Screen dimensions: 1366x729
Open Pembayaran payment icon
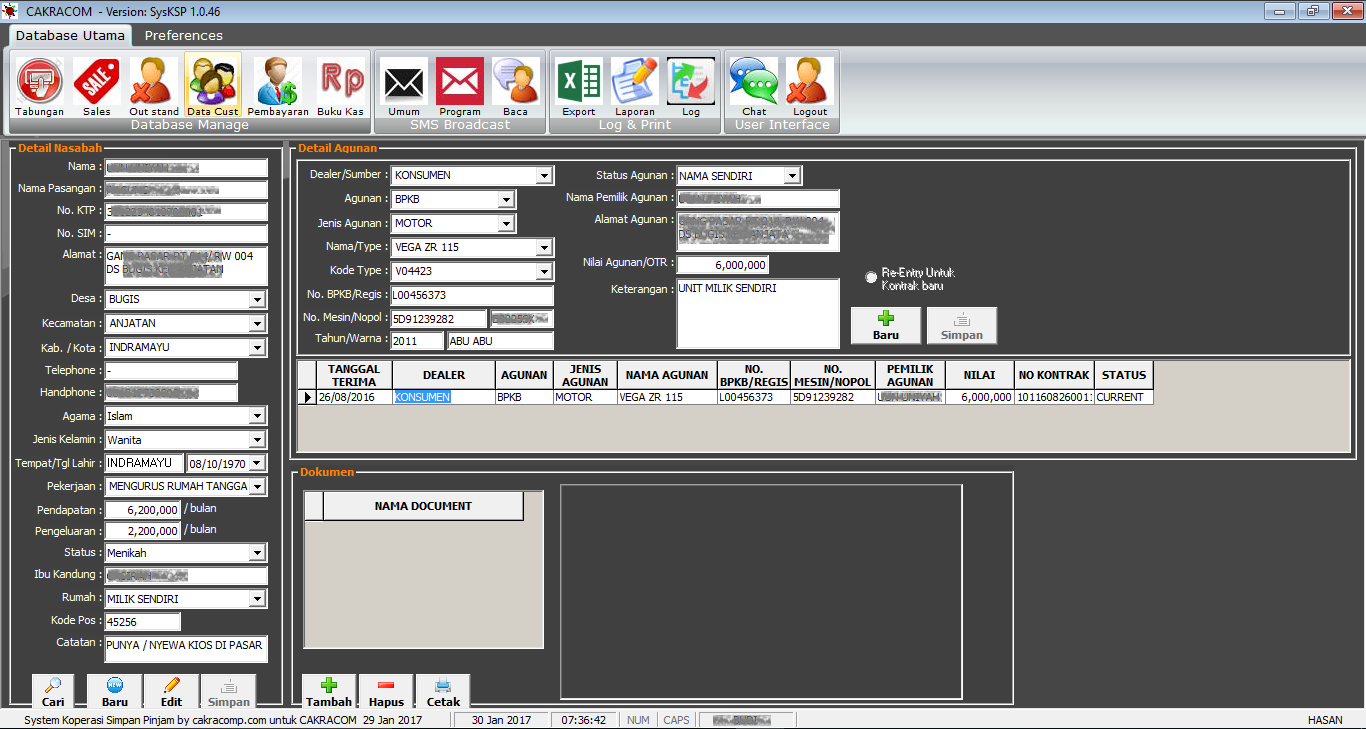click(277, 84)
